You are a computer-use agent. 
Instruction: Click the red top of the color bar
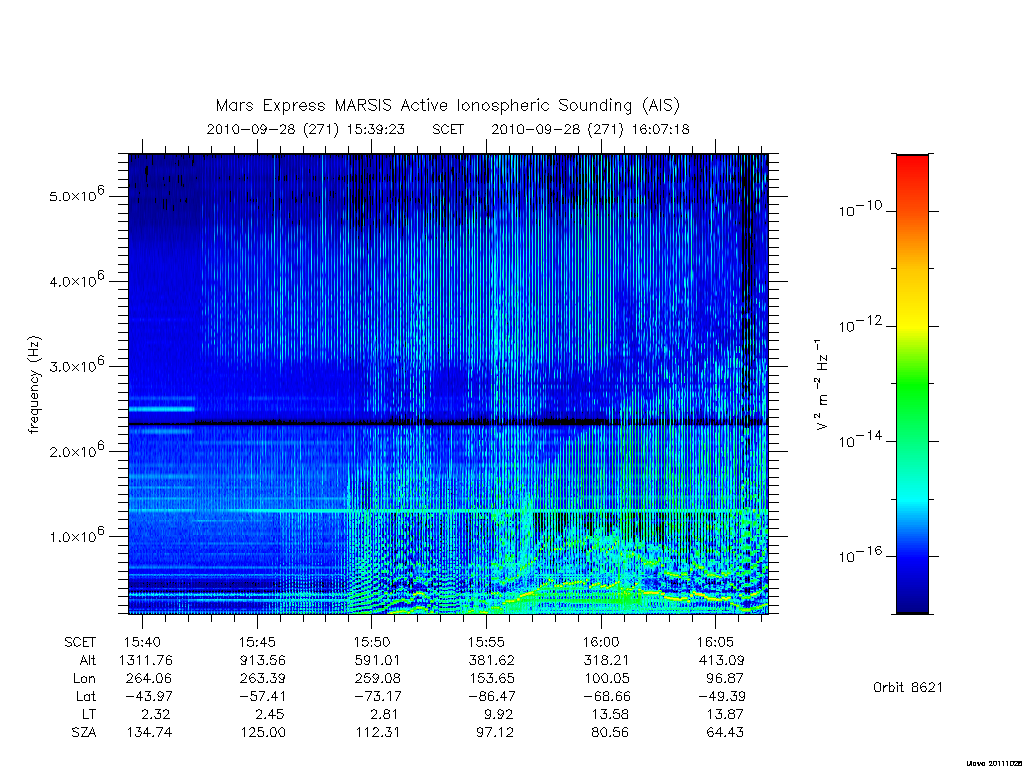click(x=912, y=165)
